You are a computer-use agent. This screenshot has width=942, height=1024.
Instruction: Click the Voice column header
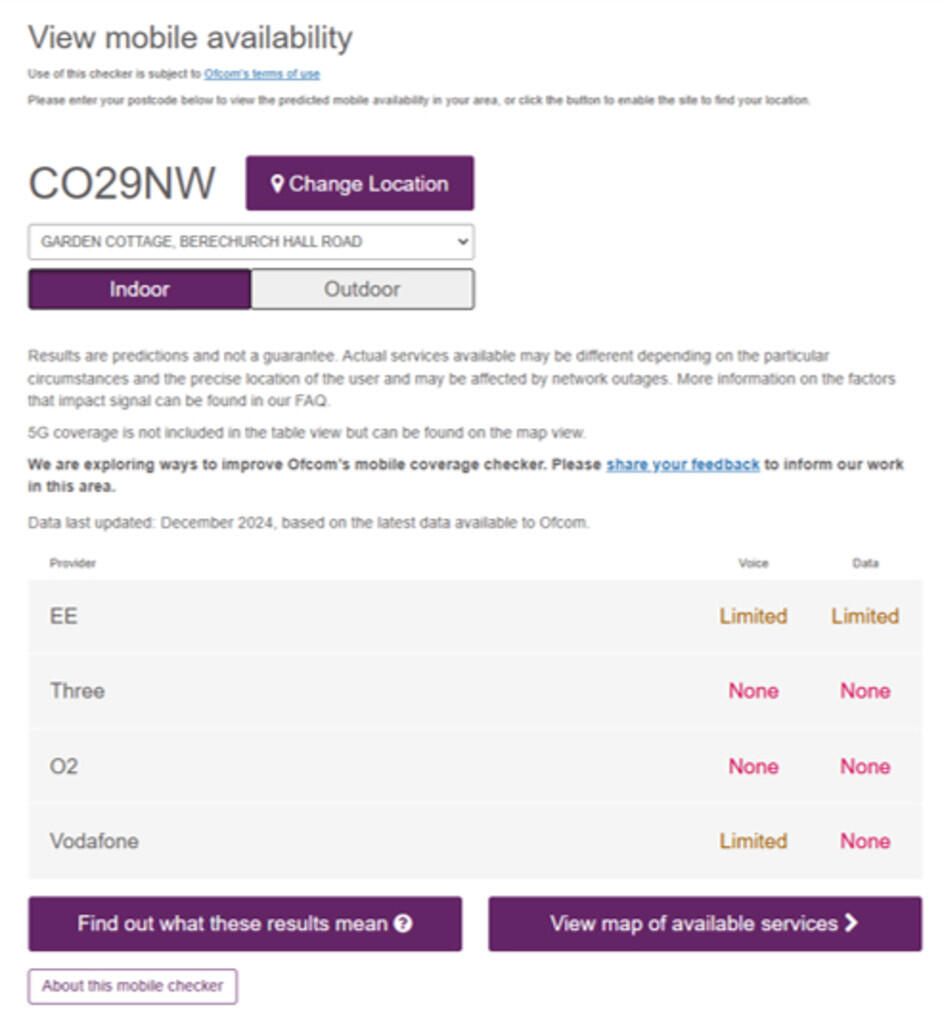pos(753,563)
